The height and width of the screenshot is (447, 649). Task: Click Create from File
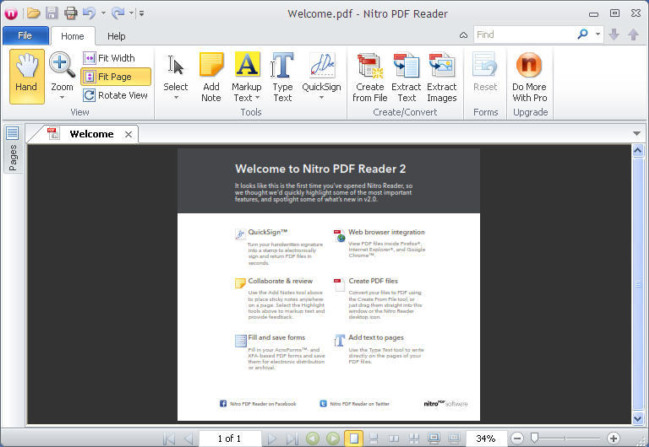pyautogui.click(x=370, y=77)
